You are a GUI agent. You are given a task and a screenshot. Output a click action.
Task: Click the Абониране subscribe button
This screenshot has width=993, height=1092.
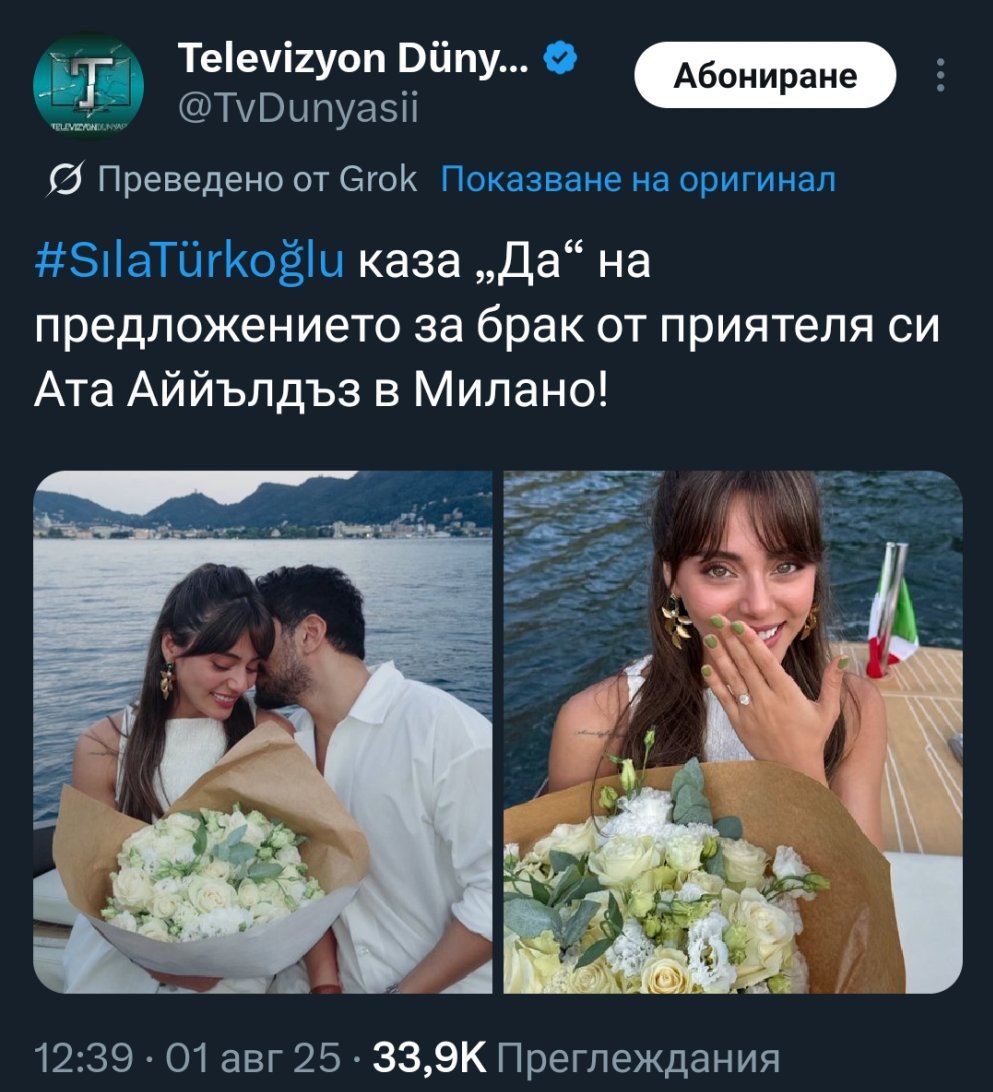[x=765, y=75]
